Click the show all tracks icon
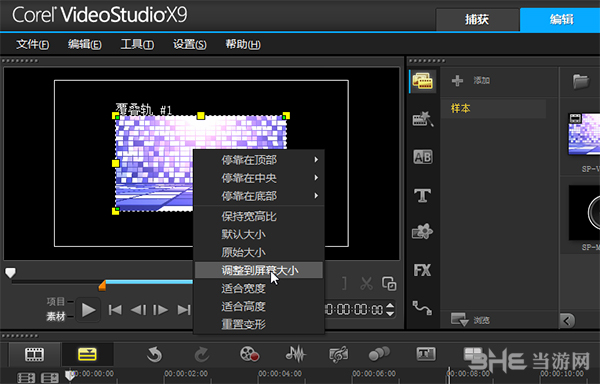 pos(26,378)
